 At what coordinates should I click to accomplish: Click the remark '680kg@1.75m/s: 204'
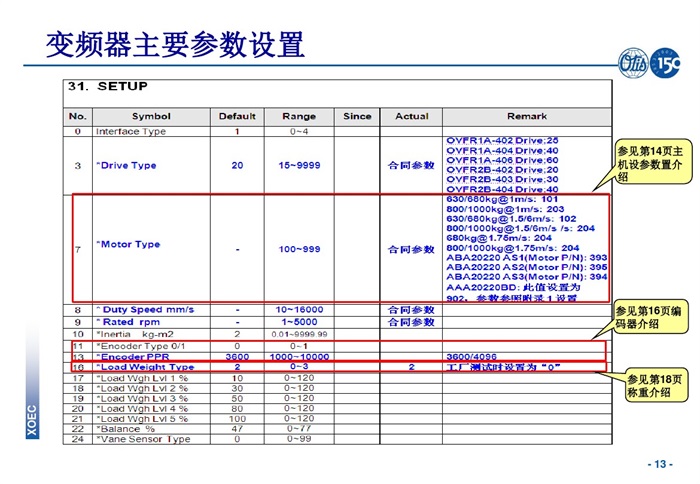499,238
